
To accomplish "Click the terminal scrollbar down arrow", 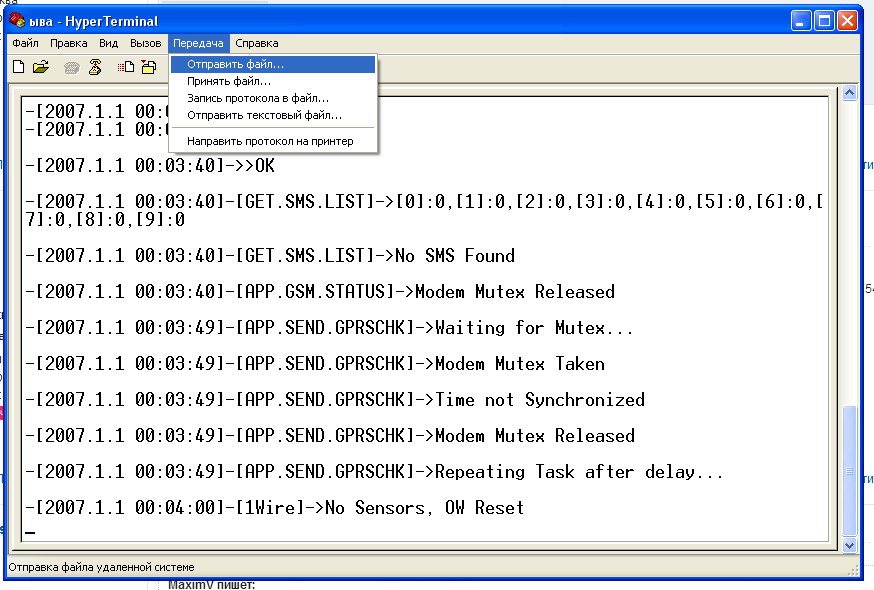I will [x=849, y=545].
